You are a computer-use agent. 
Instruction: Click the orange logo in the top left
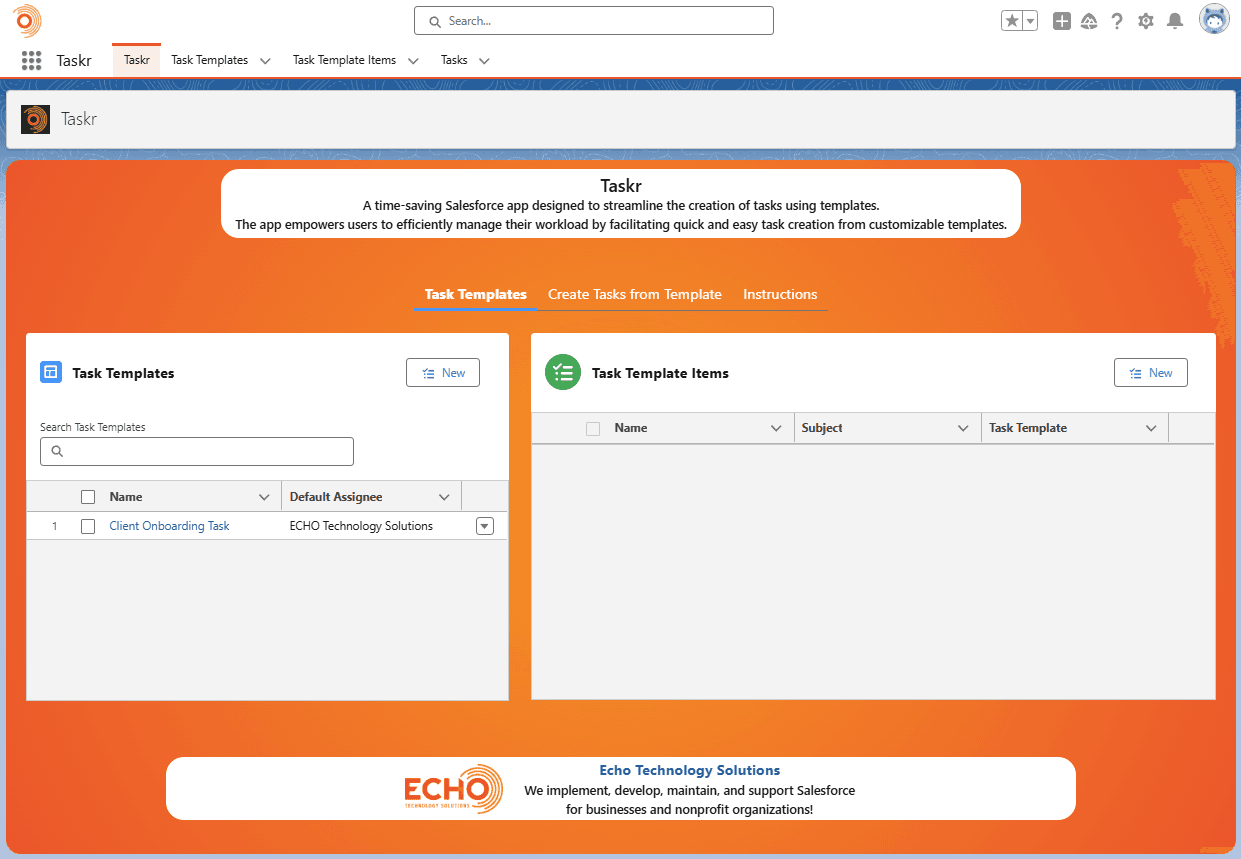pos(28,20)
